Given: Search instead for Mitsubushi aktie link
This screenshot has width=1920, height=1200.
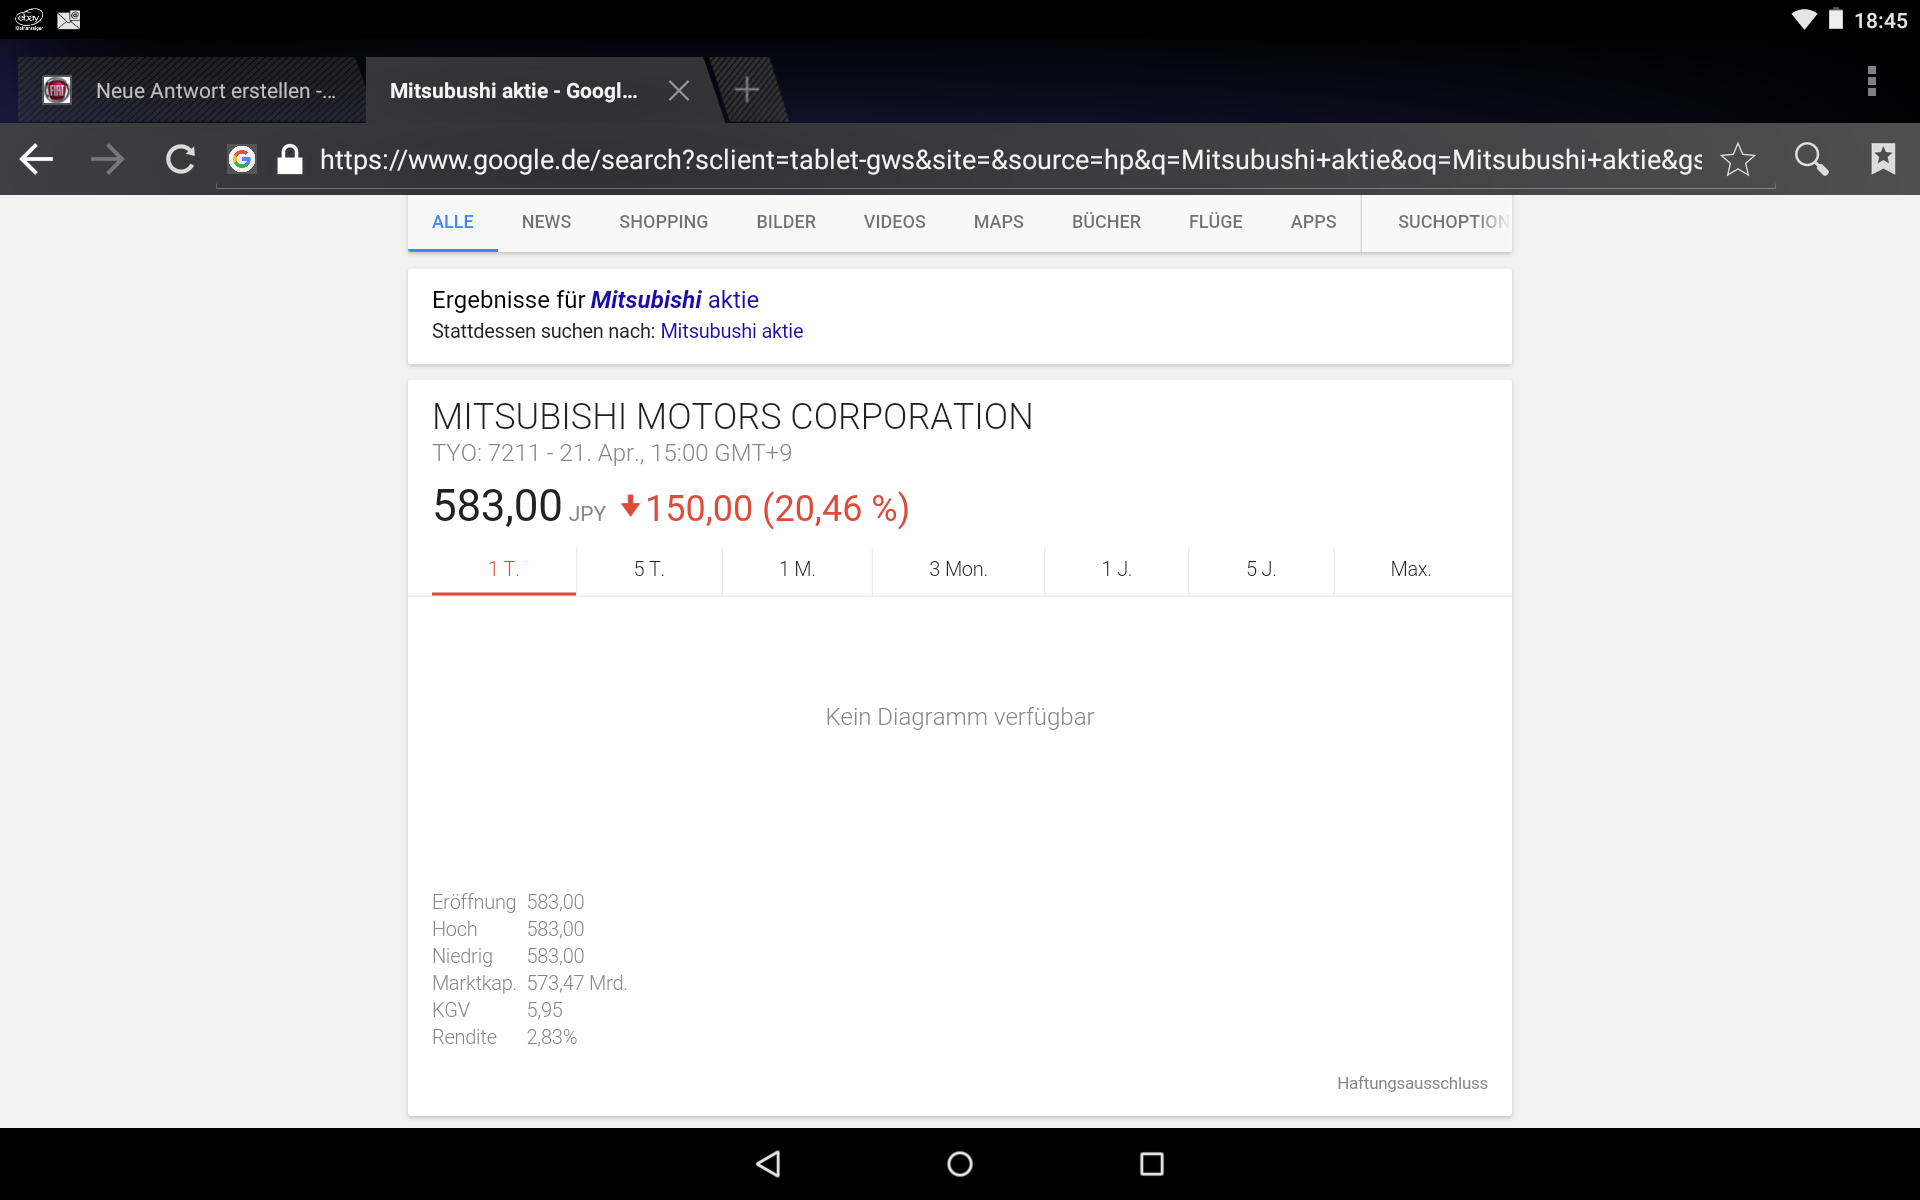Looking at the screenshot, I should (x=731, y=331).
